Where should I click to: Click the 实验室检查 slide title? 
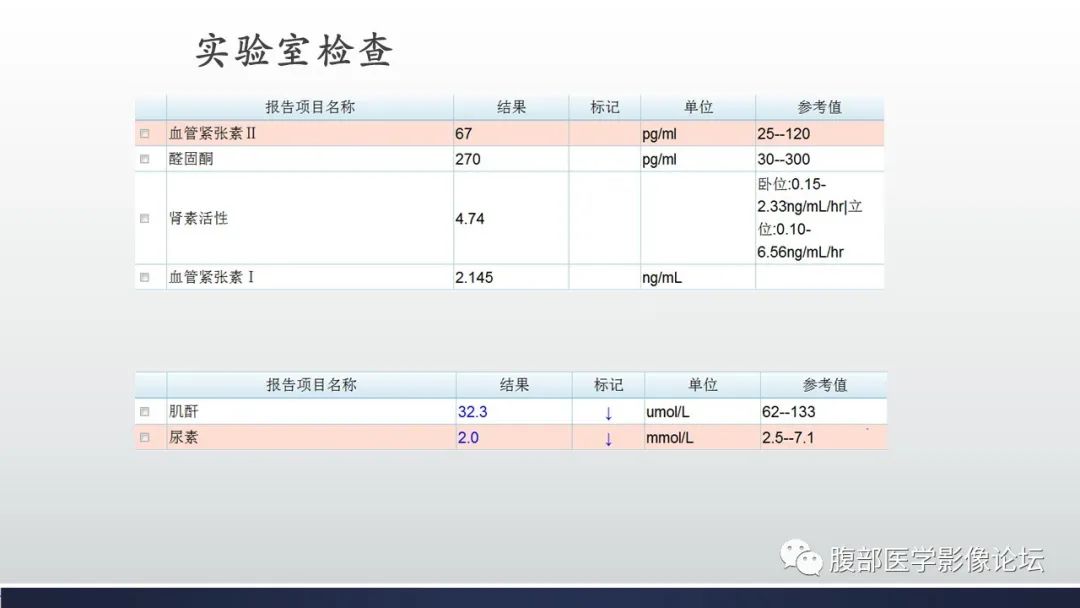coord(294,52)
